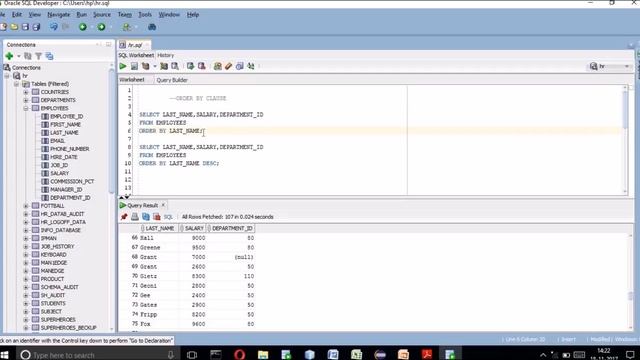Click the Connections panel vertical scrollbar
The image size is (640, 360).
point(112,131)
